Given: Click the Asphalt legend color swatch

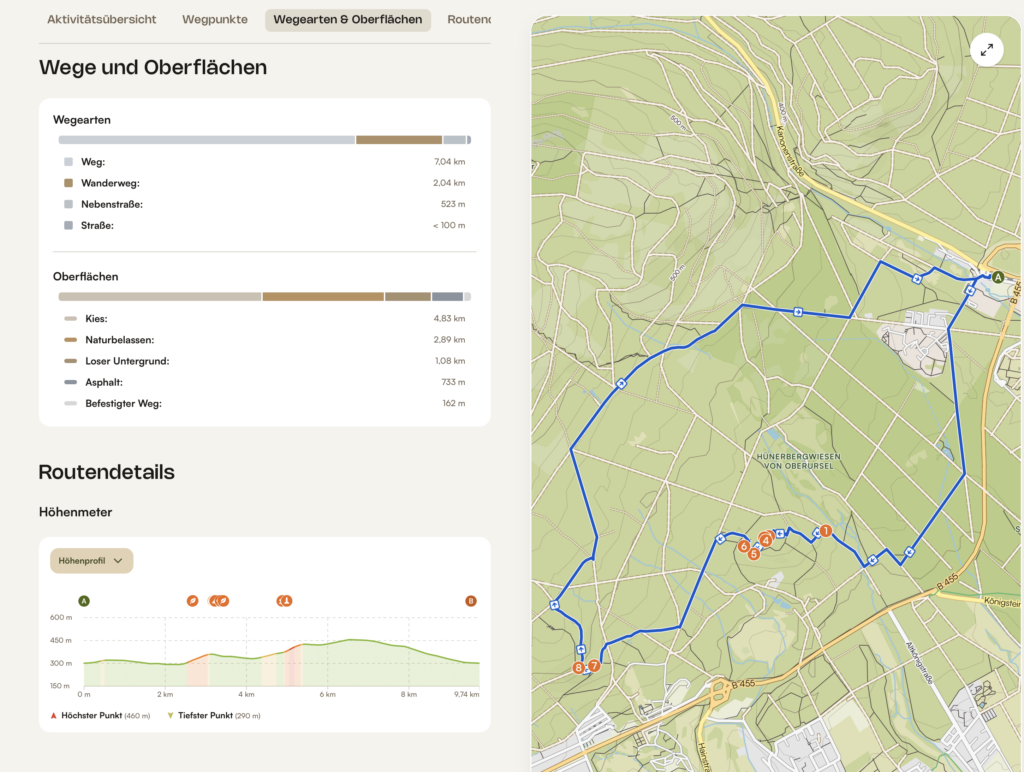Looking at the screenshot, I should tap(70, 382).
